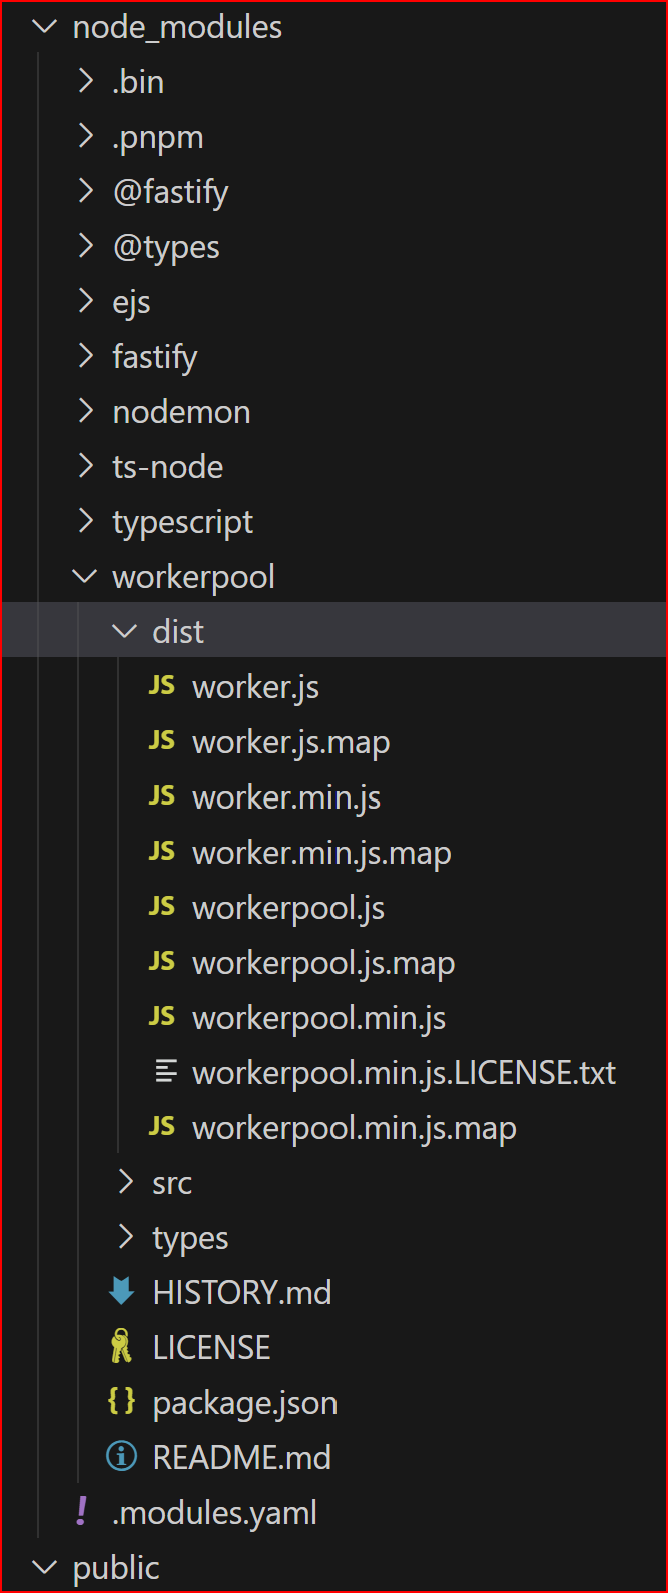Open the HISTORY.md file name
This screenshot has width=669, height=1594.
point(241,1292)
